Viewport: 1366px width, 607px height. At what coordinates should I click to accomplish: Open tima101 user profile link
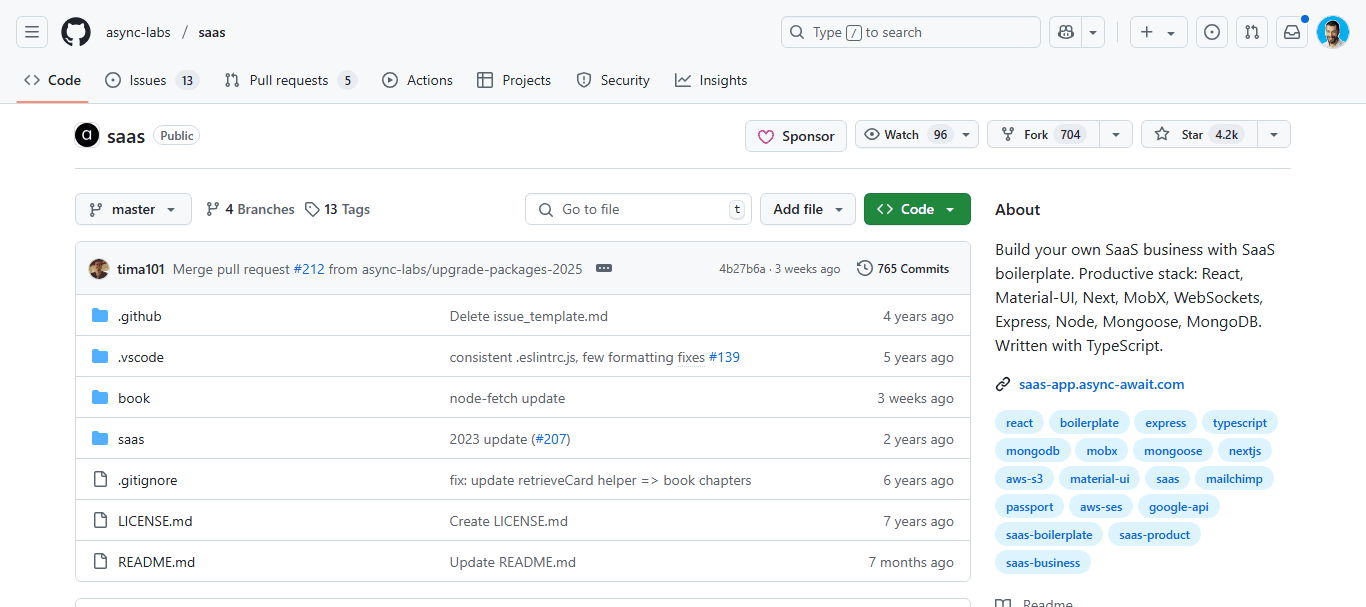140,268
